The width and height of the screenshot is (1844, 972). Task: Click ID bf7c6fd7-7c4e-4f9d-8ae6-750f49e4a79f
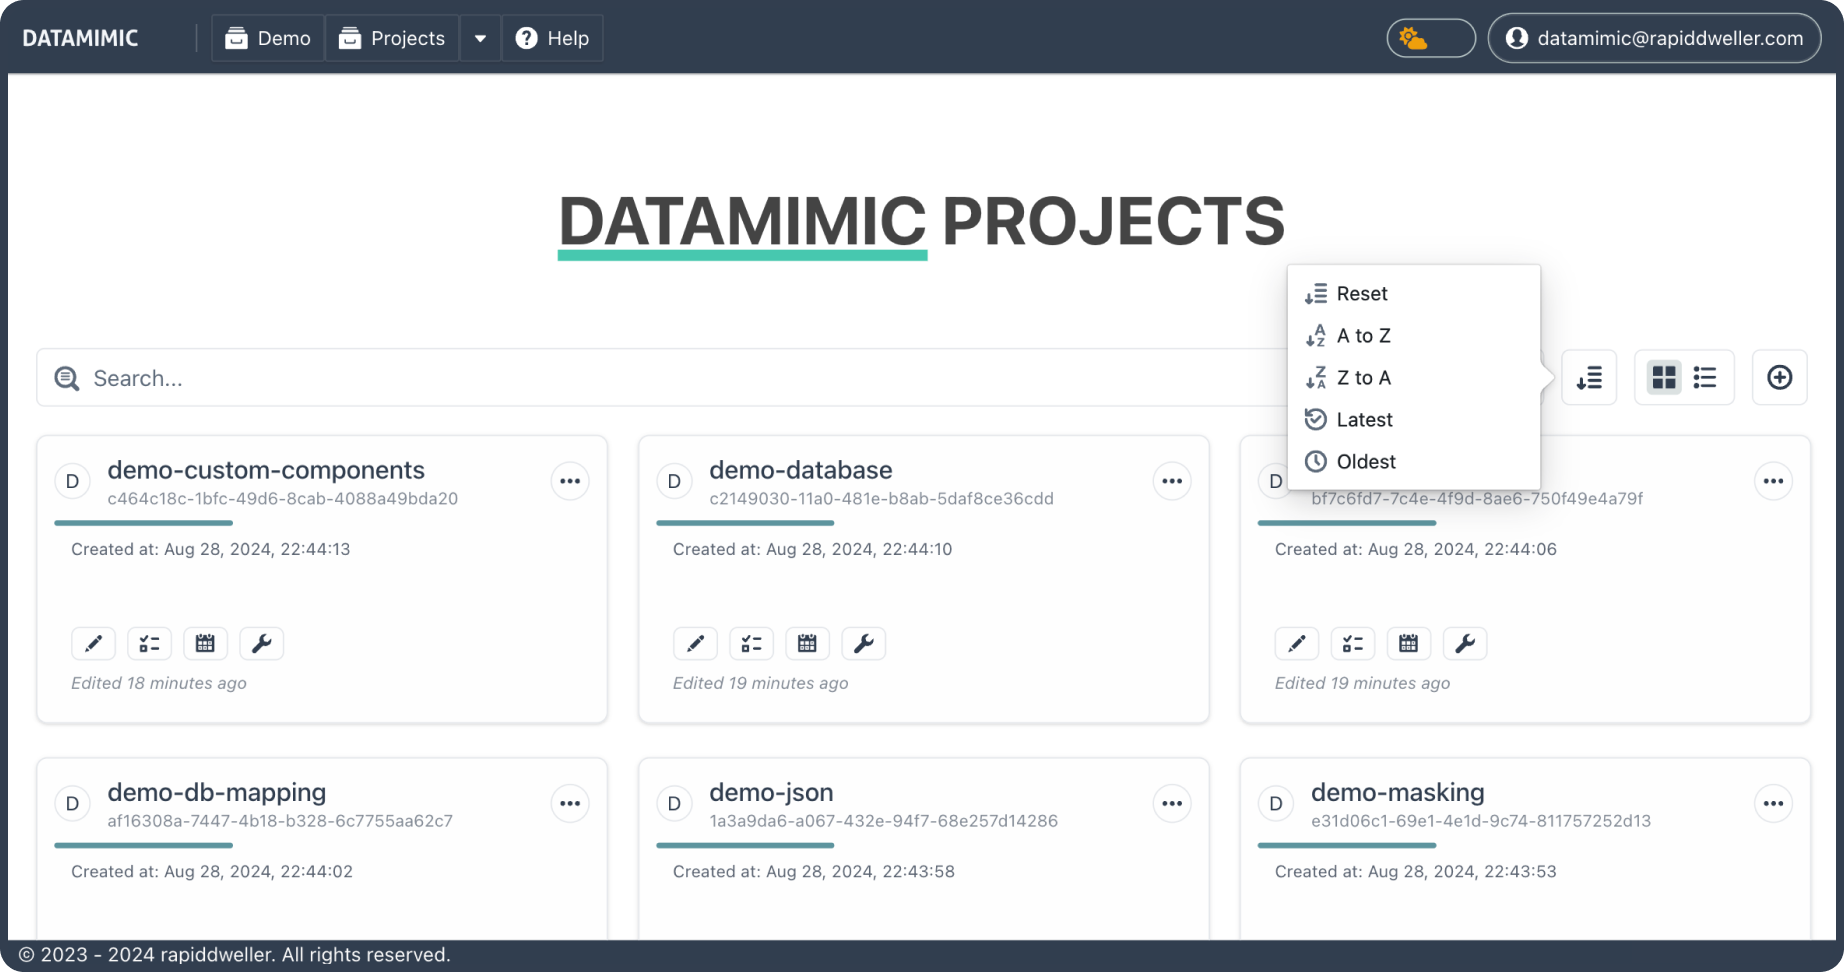(1477, 498)
